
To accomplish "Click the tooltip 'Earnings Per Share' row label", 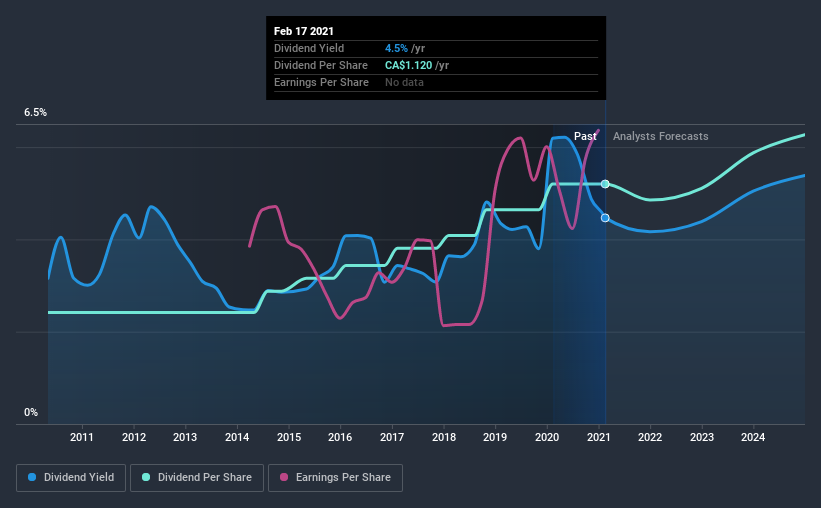I will [321, 82].
